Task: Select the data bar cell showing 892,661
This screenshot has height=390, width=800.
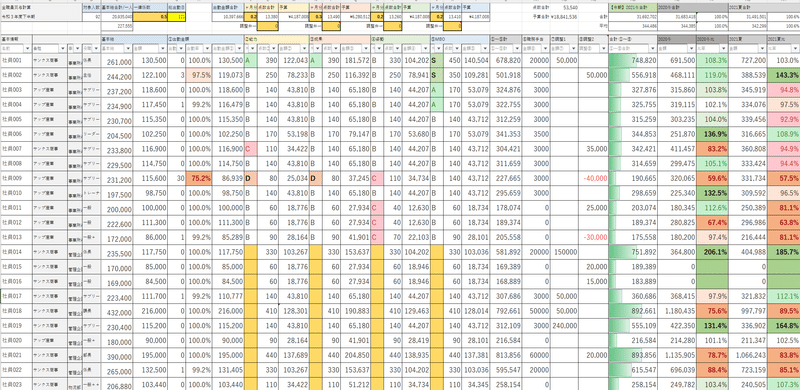Action: coord(633,310)
